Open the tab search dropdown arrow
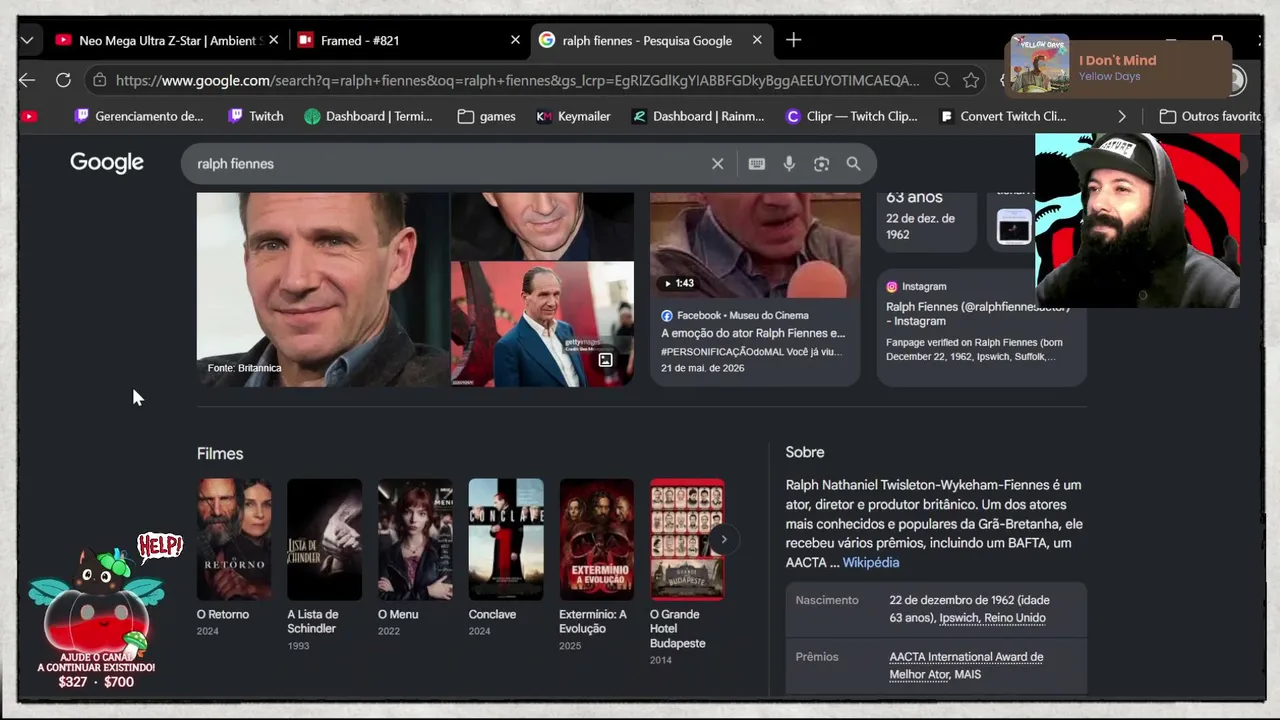The width and height of the screenshot is (1280, 720). coord(27,41)
